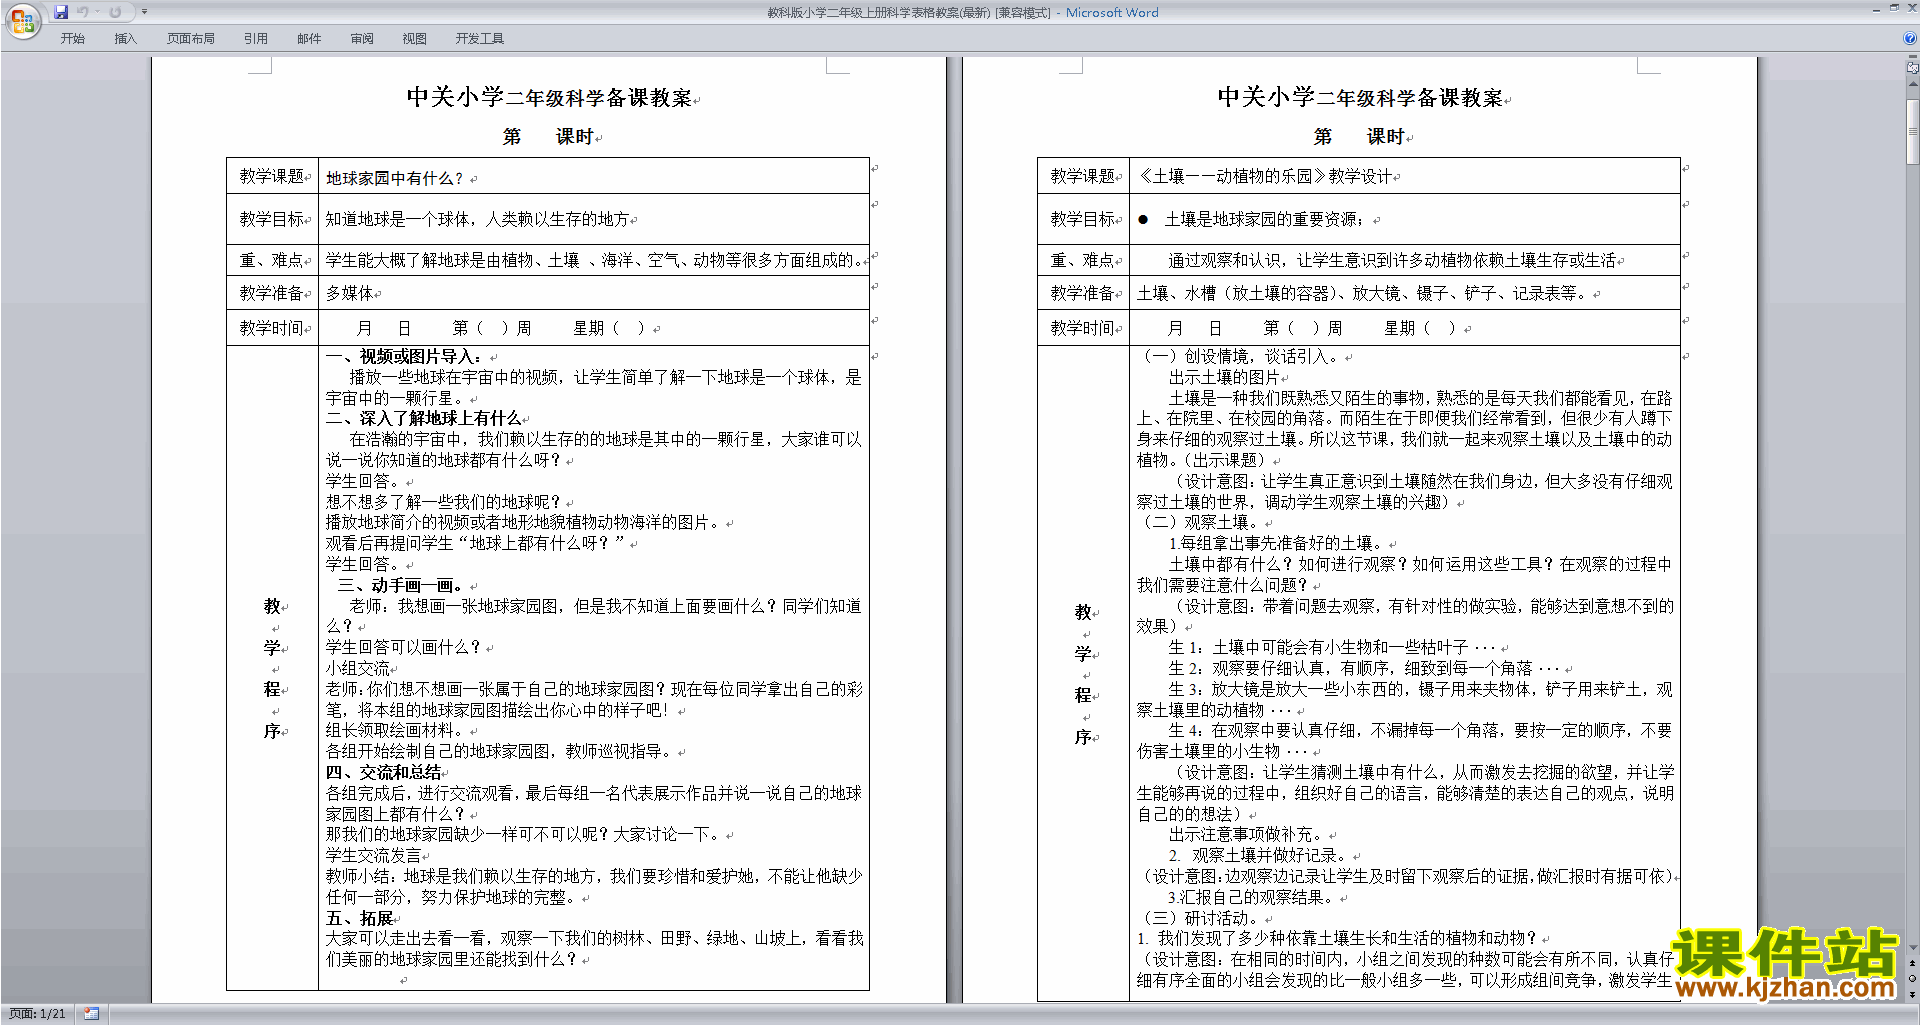
Task: Click the line 小组交流 on left page
Action: pyautogui.click(x=357, y=668)
